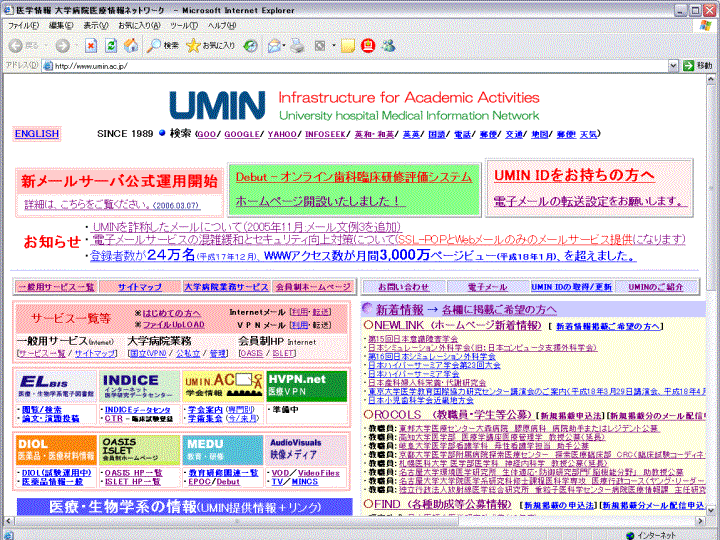Open the INDICE logo banner
Viewport: 720px width, 540px height.
point(138,386)
